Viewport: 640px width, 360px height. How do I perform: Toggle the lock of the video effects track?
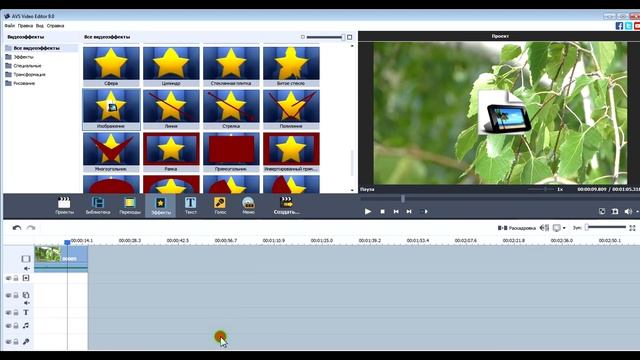16,278
